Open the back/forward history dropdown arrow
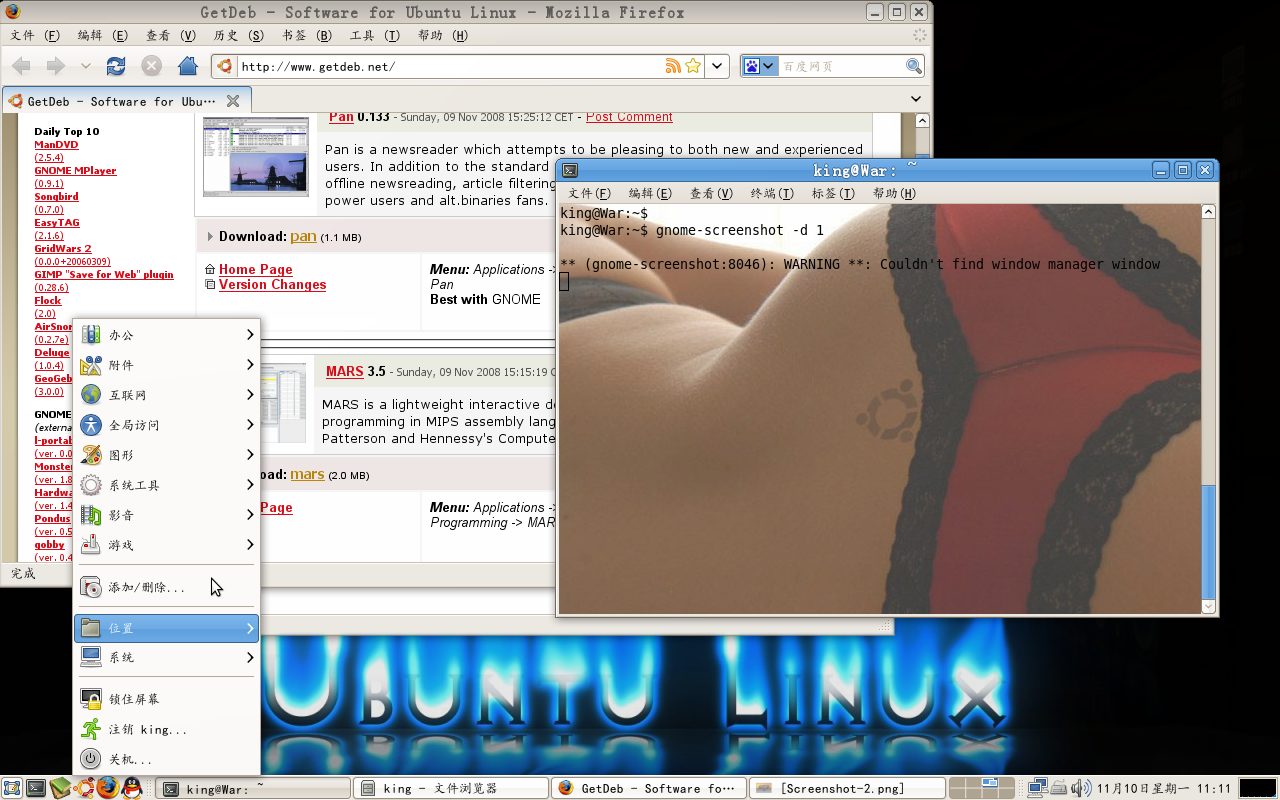The width and height of the screenshot is (1280, 800). point(86,66)
